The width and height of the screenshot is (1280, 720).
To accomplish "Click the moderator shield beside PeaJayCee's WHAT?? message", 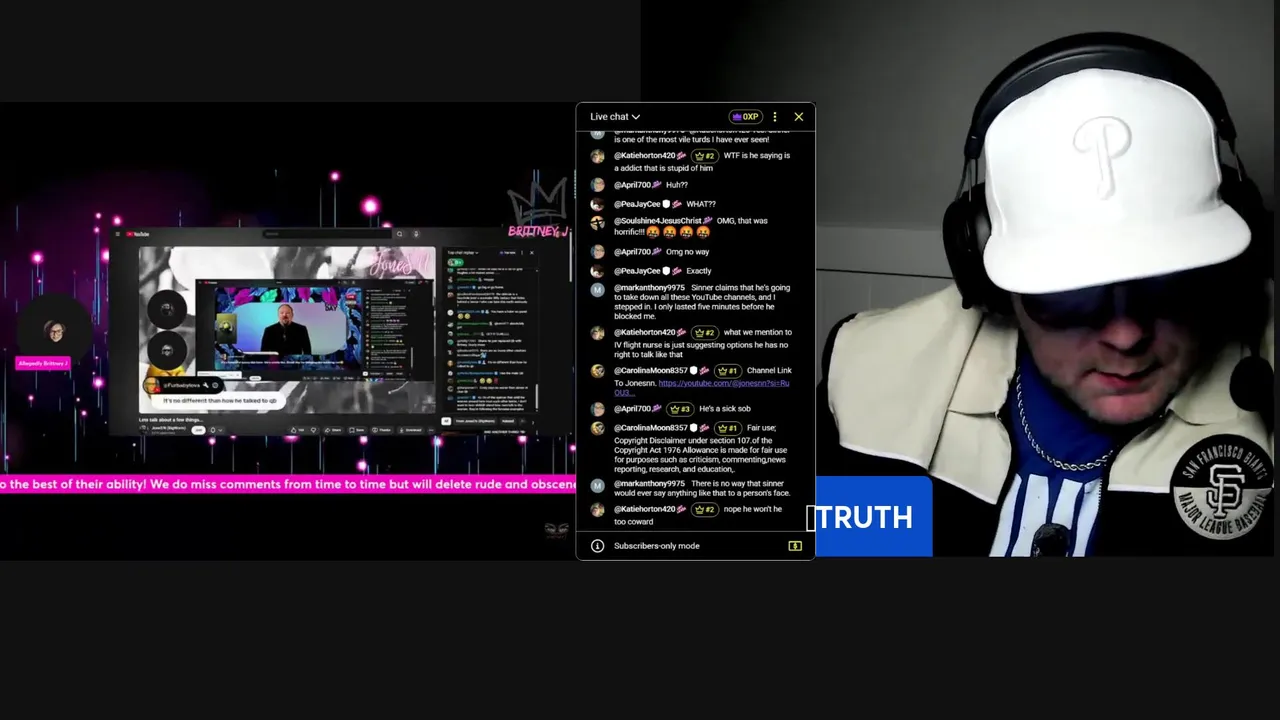I will (x=666, y=204).
